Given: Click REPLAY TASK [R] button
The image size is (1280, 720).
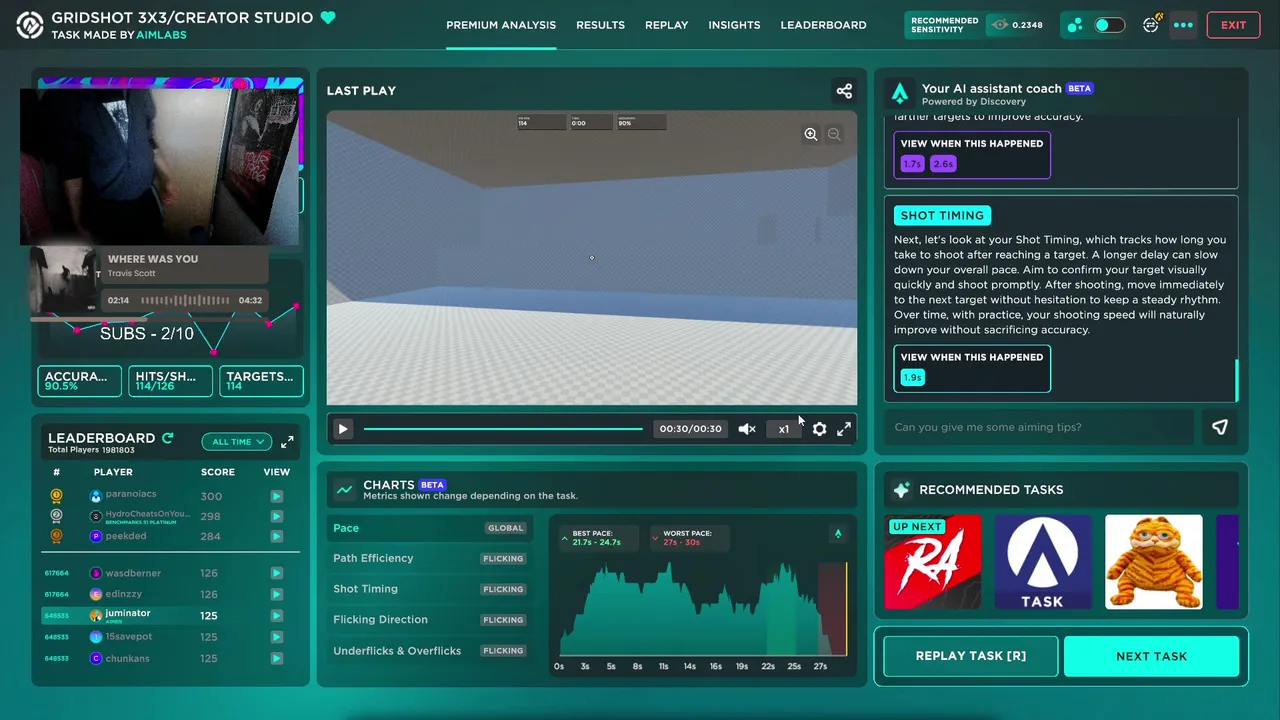Looking at the screenshot, I should tap(971, 656).
